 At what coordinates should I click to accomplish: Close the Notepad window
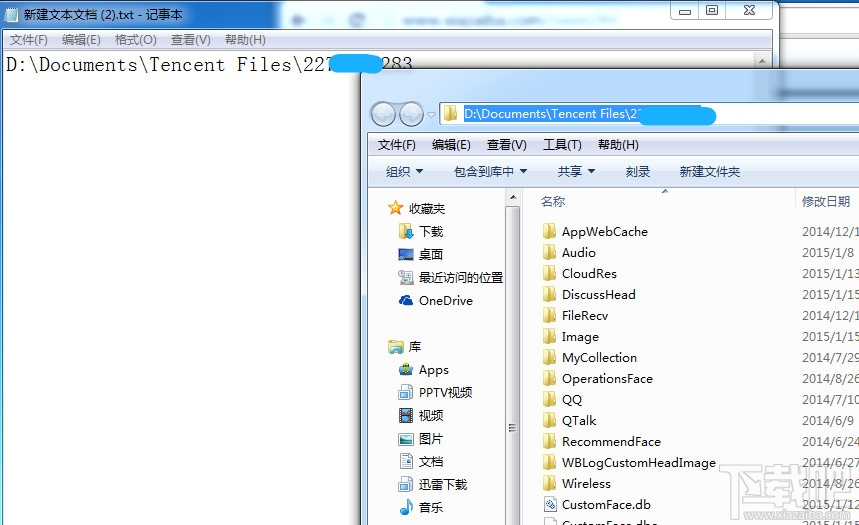click(749, 10)
